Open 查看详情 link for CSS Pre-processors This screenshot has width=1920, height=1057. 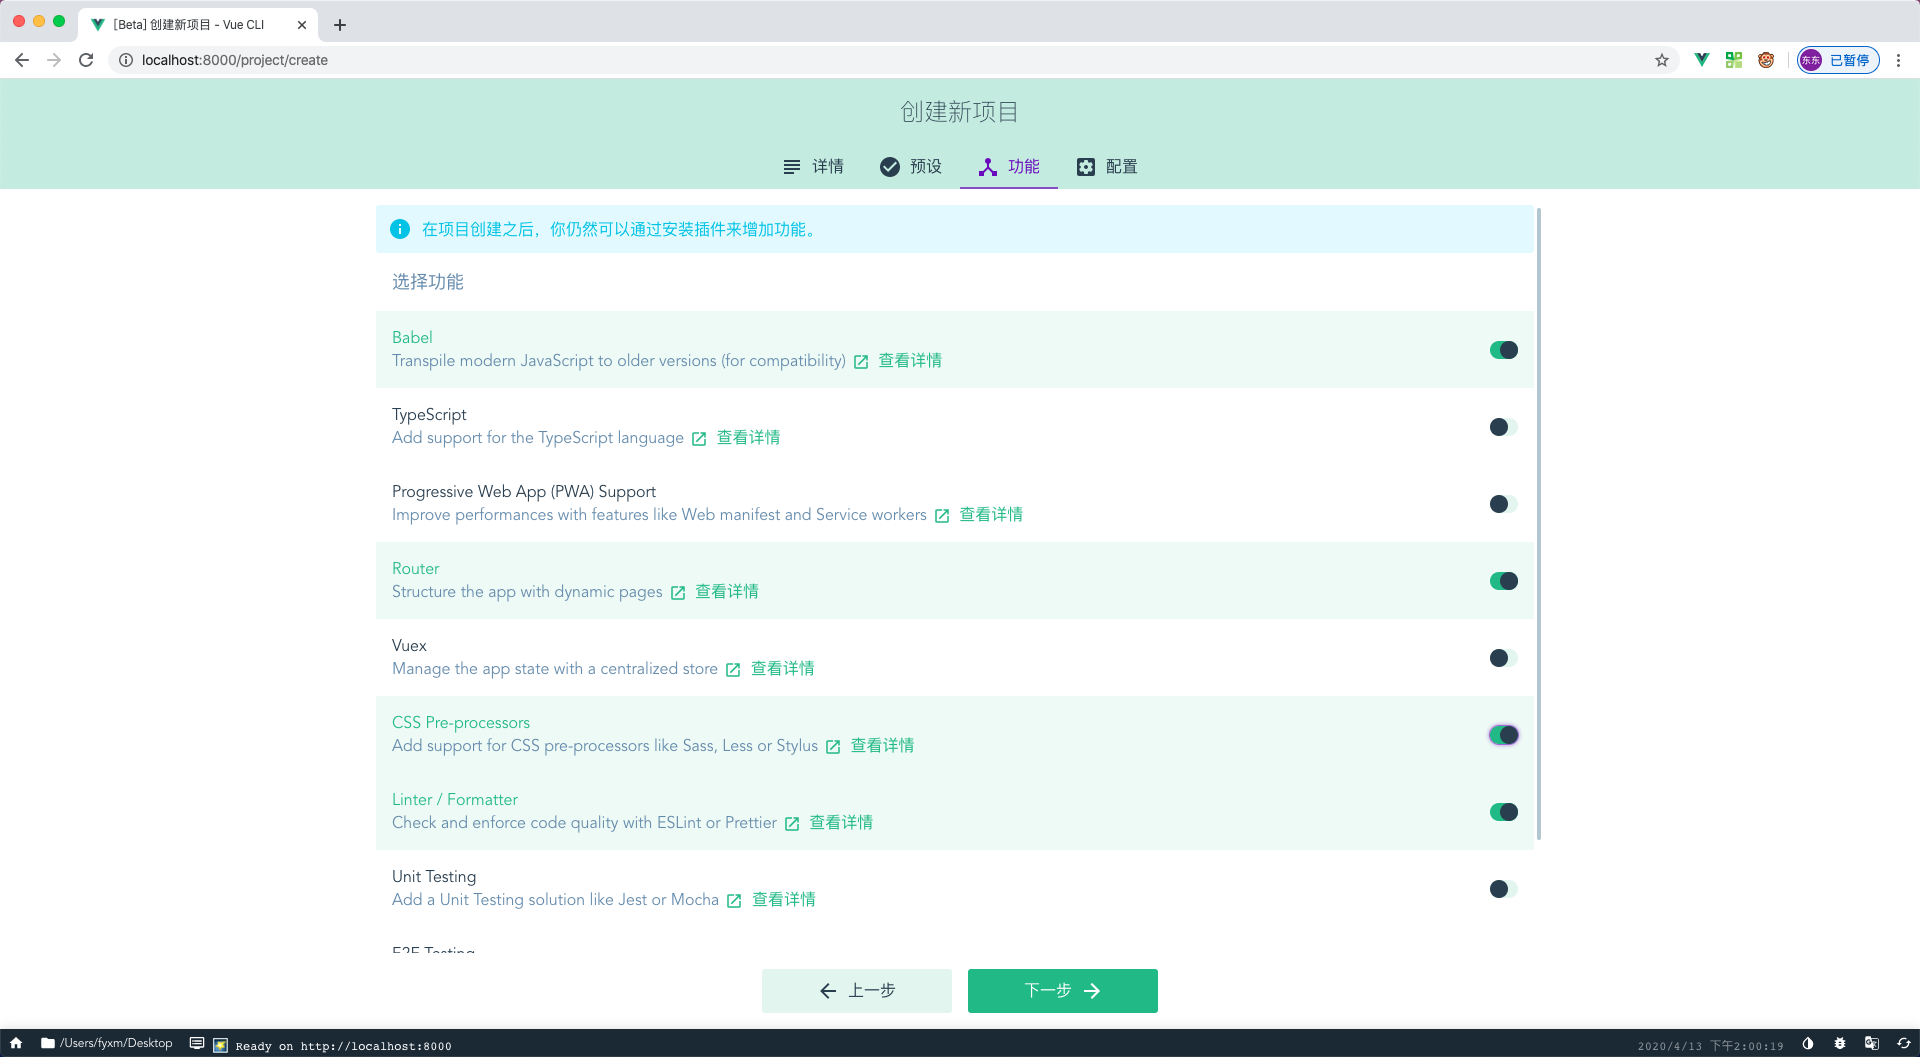[x=882, y=746]
